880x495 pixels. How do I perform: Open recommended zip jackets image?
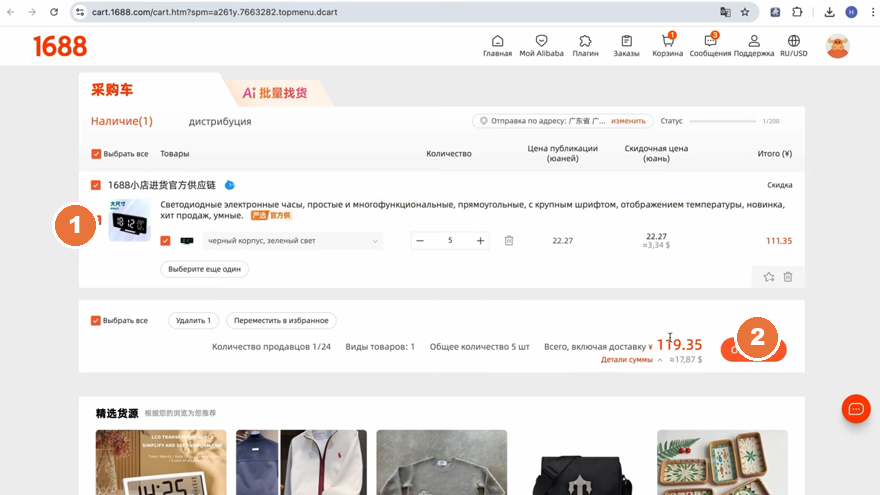pos(301,462)
